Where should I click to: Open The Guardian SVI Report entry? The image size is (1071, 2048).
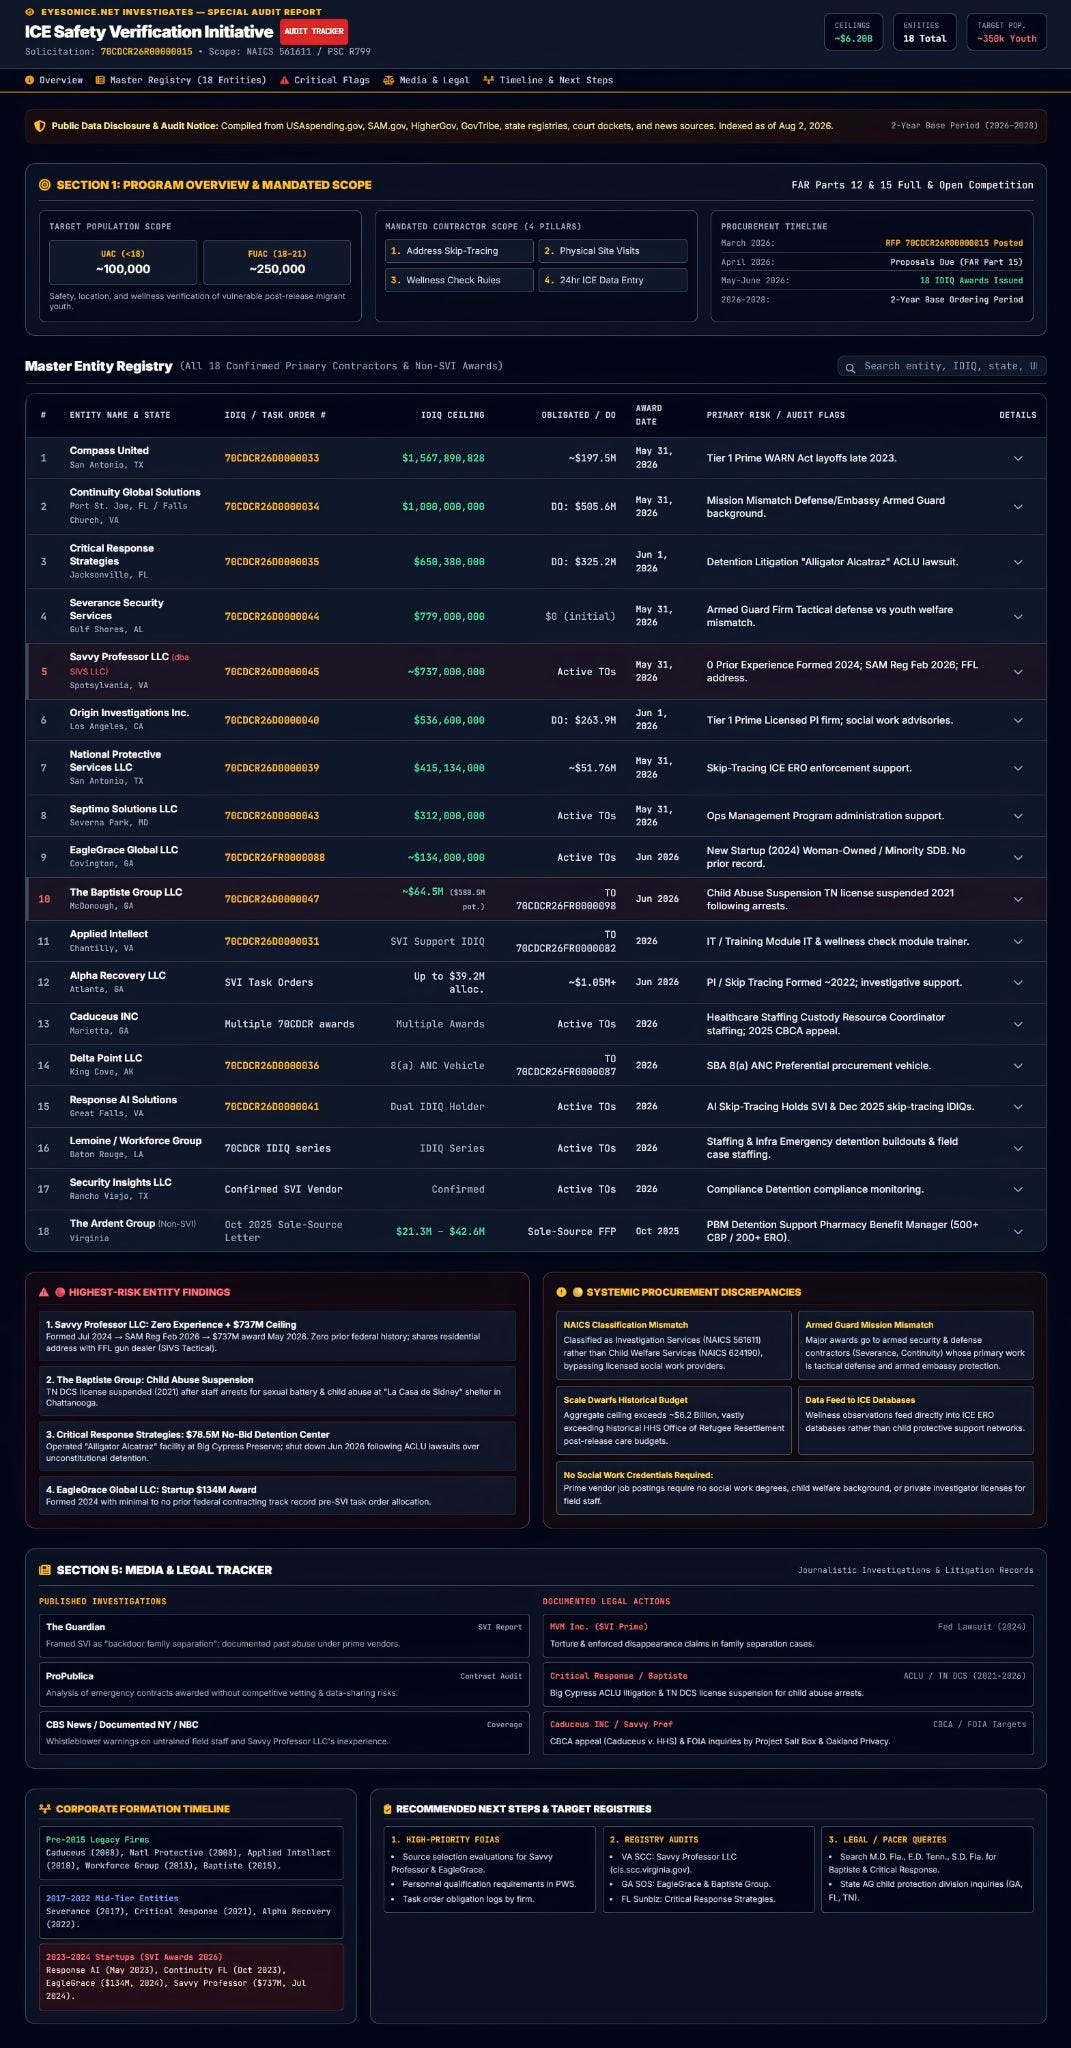[284, 1635]
